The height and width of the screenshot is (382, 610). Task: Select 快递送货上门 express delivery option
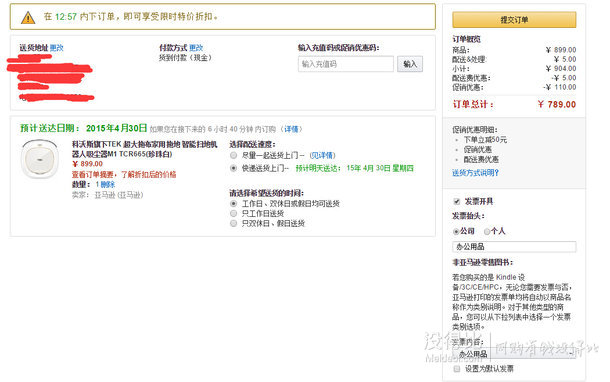pos(233,168)
